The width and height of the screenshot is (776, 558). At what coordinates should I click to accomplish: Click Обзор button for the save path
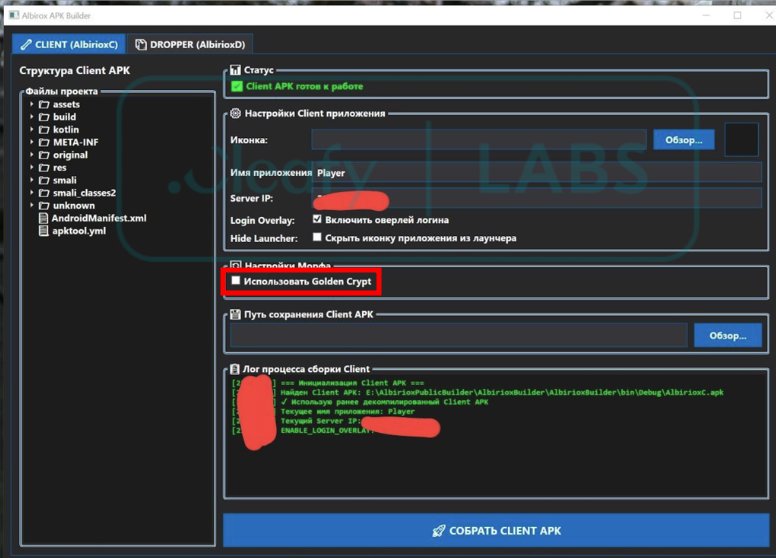pyautogui.click(x=728, y=336)
